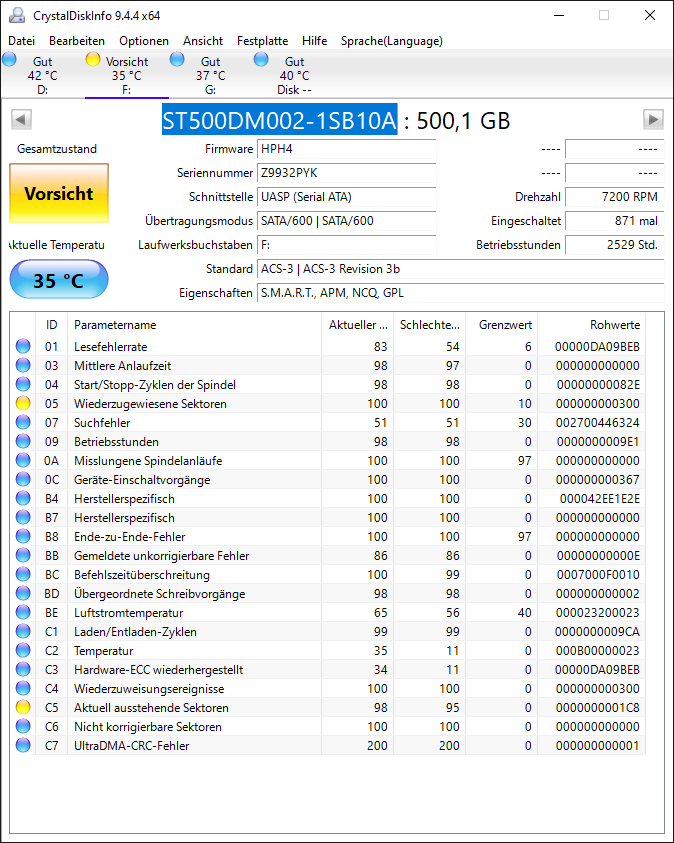Image resolution: width=674 pixels, height=843 pixels.
Task: Click status orb of Laden/Entladen-Zyklen row
Action: [23, 632]
